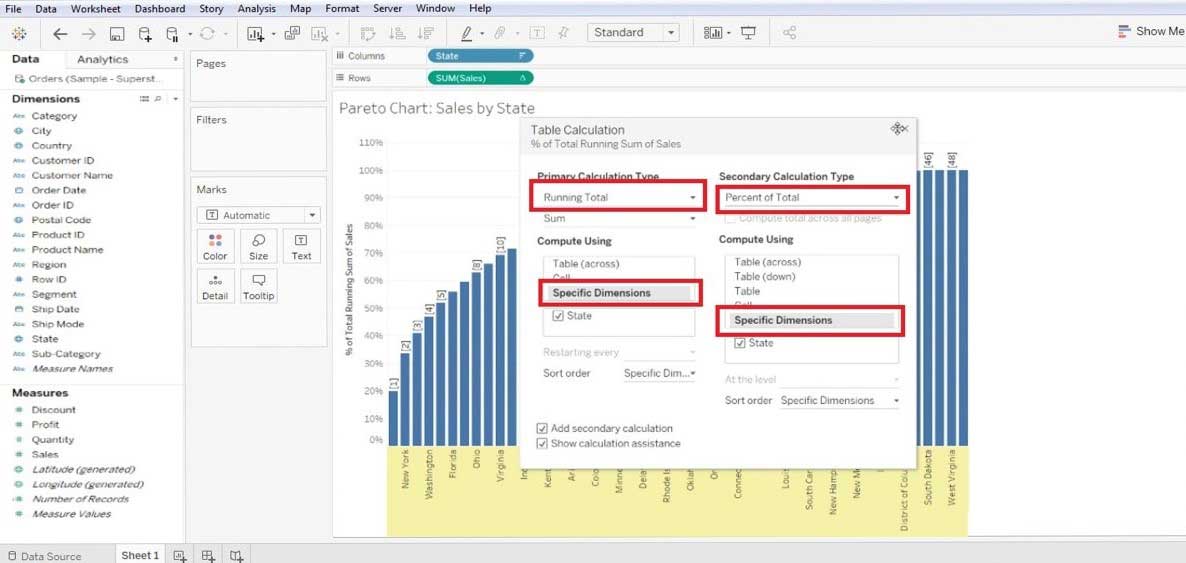Click the Duplicate sheet icon
Screen dimensions: 1186x563
coord(292,33)
